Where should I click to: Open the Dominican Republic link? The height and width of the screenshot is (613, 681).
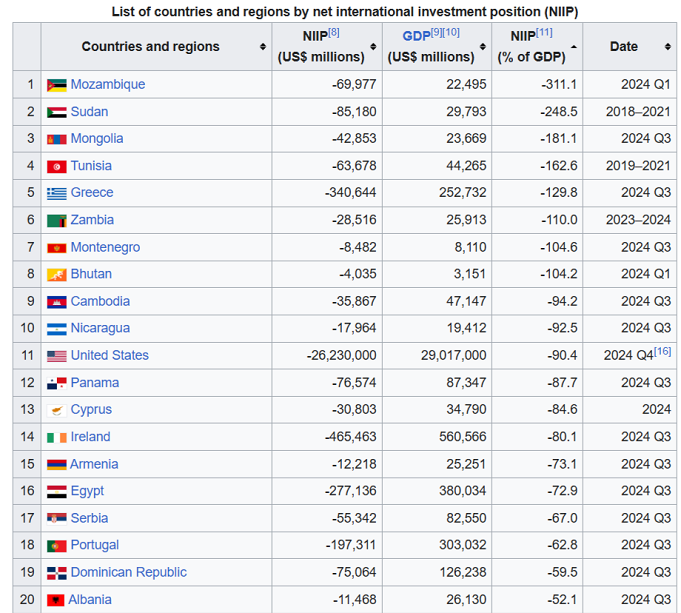pyautogui.click(x=129, y=572)
